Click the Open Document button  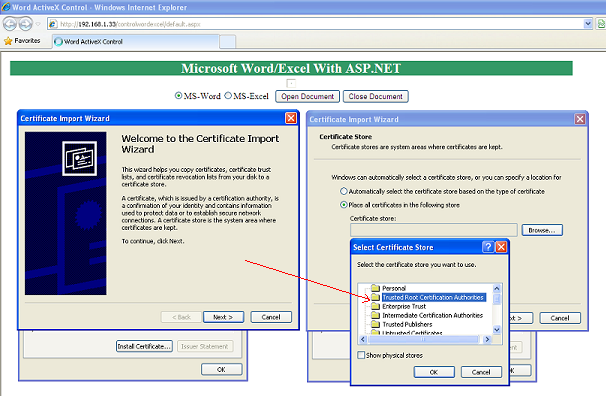tap(307, 96)
